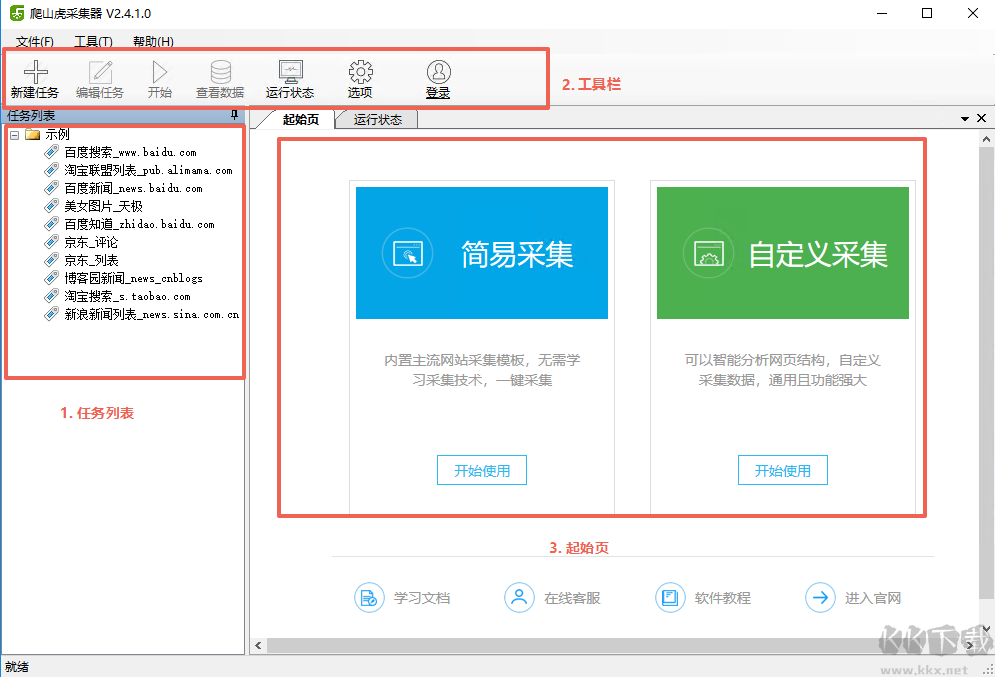Click the 新建任务 (new task) toolbar icon
Viewport: 995px width, 677px height.
point(36,72)
